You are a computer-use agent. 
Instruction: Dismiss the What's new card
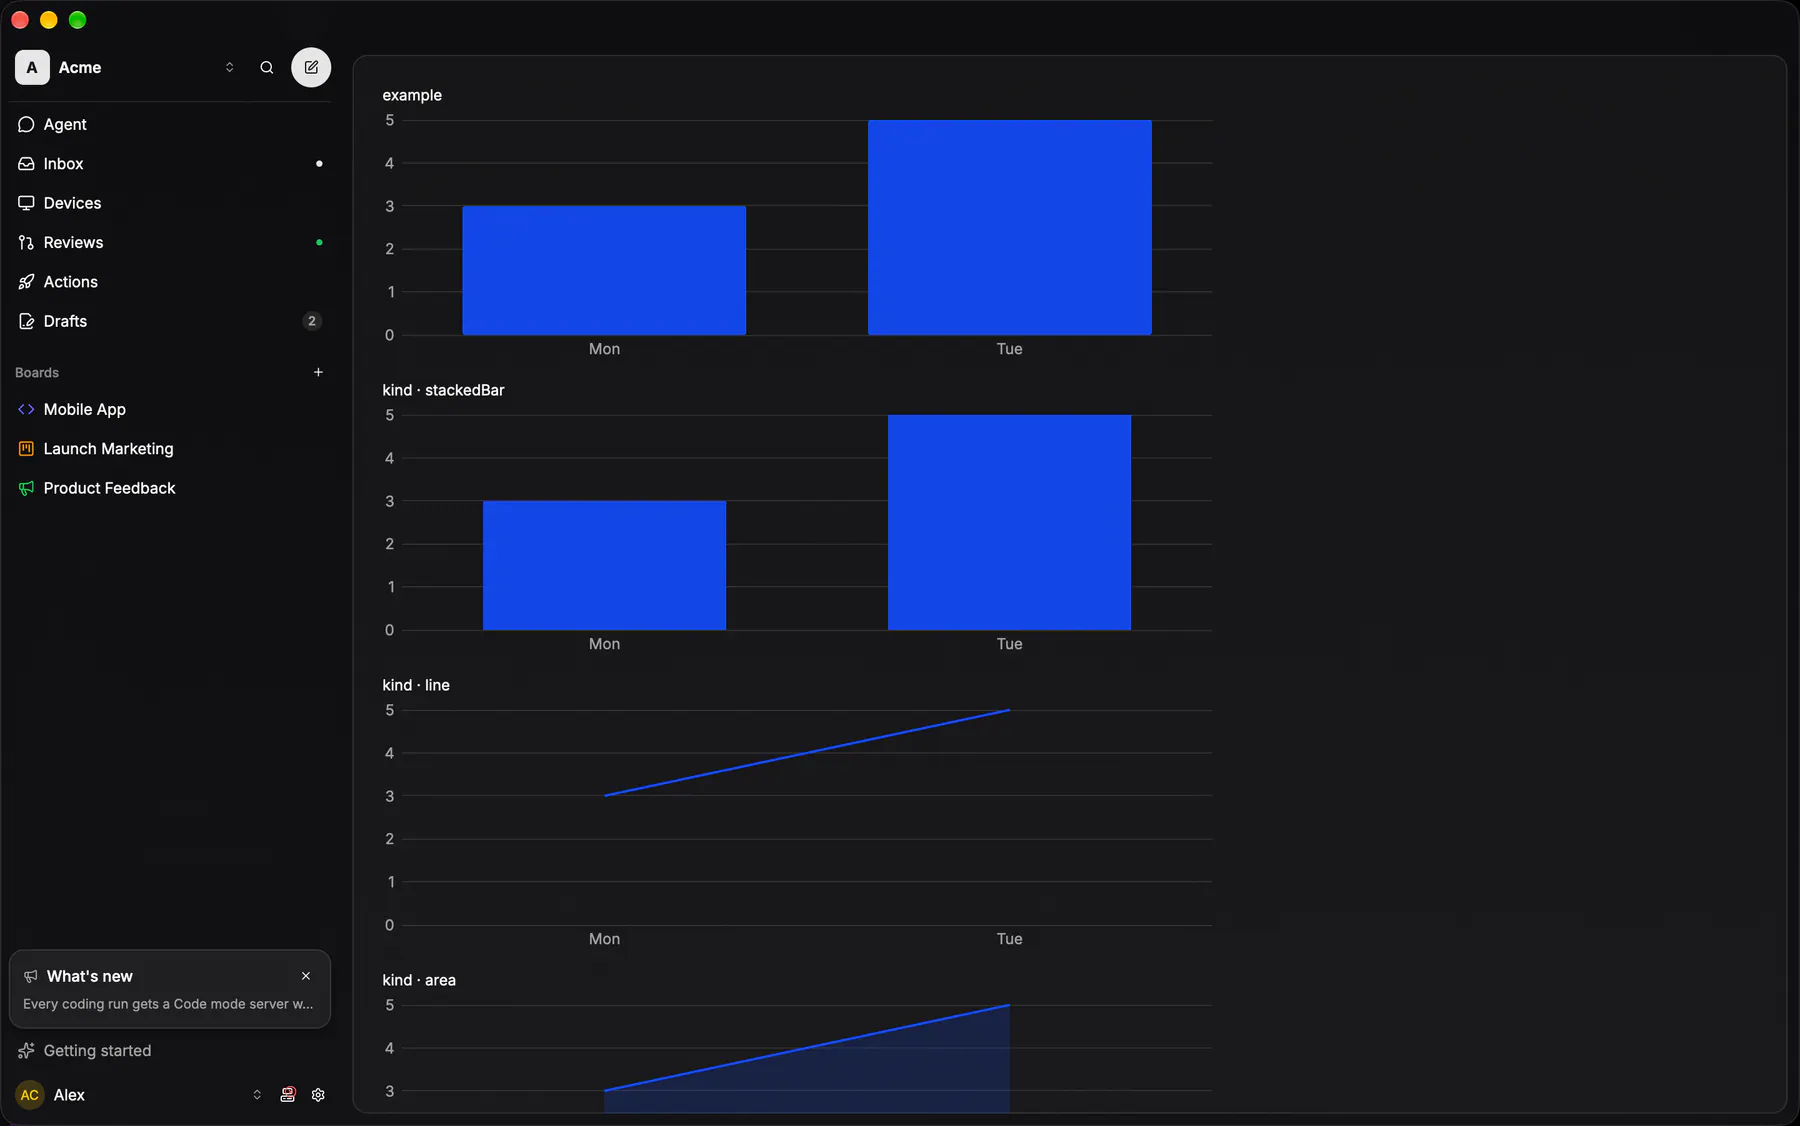click(306, 976)
